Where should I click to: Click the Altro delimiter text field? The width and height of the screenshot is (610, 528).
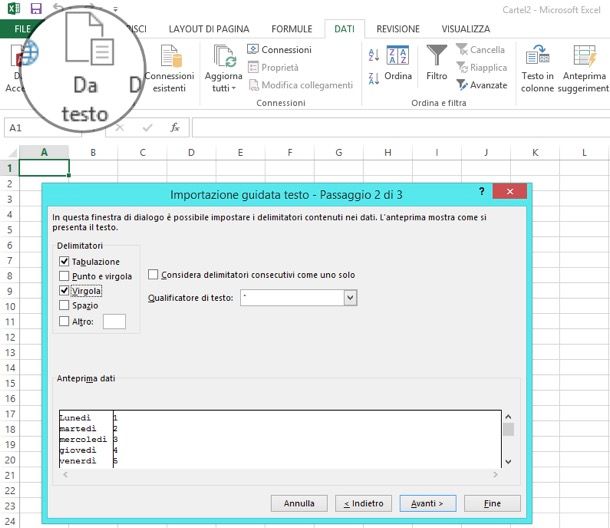click(x=114, y=321)
